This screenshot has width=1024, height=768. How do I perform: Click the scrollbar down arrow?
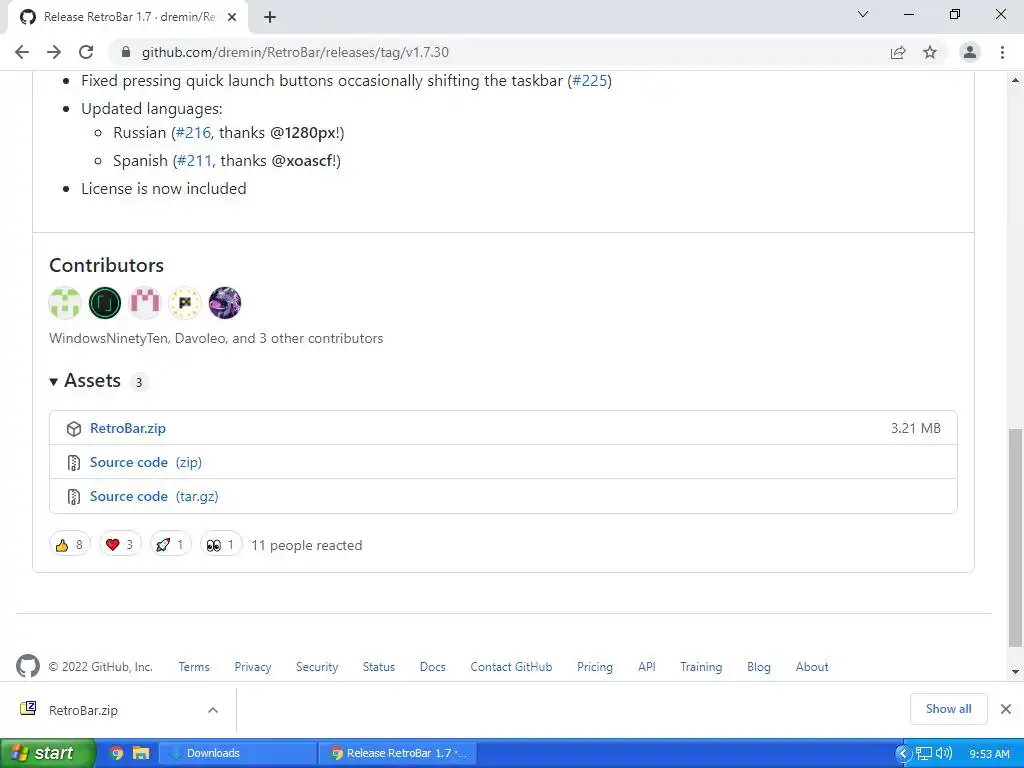[x=1015, y=671]
